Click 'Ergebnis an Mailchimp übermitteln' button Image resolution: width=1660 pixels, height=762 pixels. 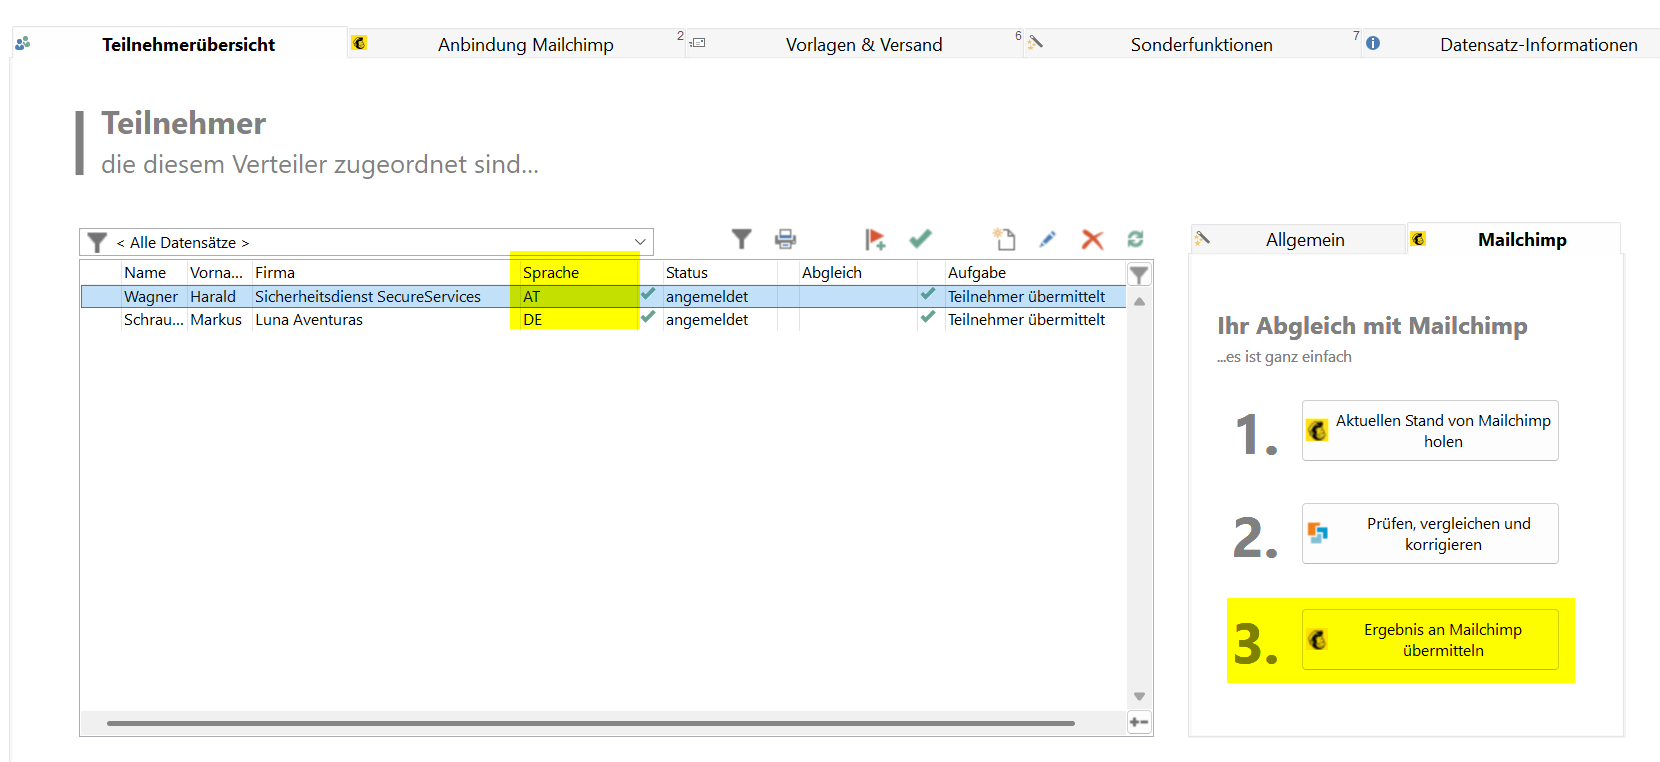pos(1430,640)
